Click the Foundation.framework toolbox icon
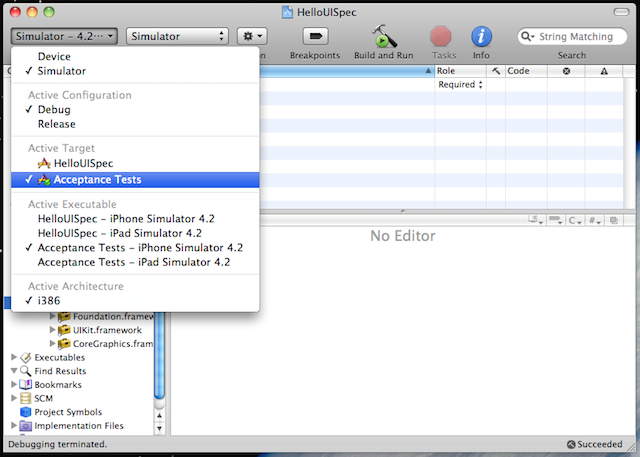Screen dimensions: 640x457 tap(64, 316)
